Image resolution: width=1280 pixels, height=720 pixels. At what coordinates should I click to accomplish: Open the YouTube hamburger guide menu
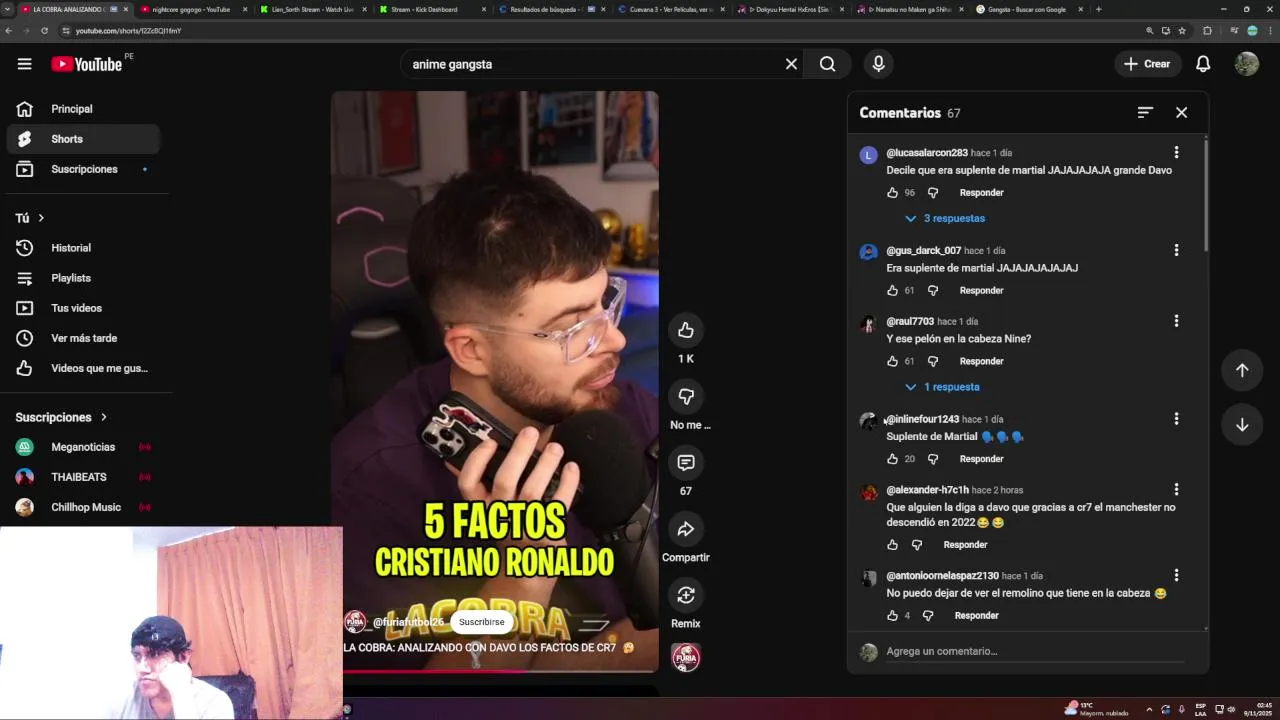coord(24,64)
